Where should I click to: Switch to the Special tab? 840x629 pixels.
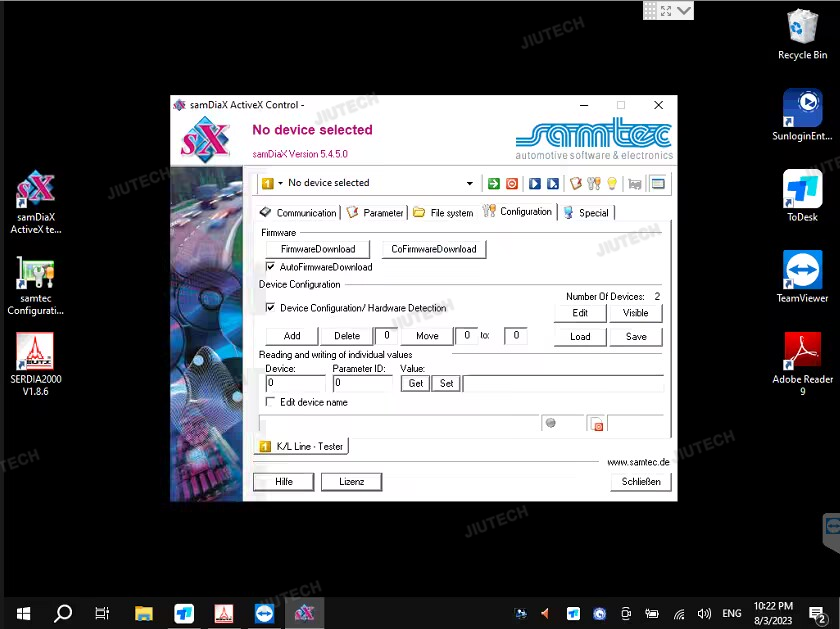click(587, 213)
